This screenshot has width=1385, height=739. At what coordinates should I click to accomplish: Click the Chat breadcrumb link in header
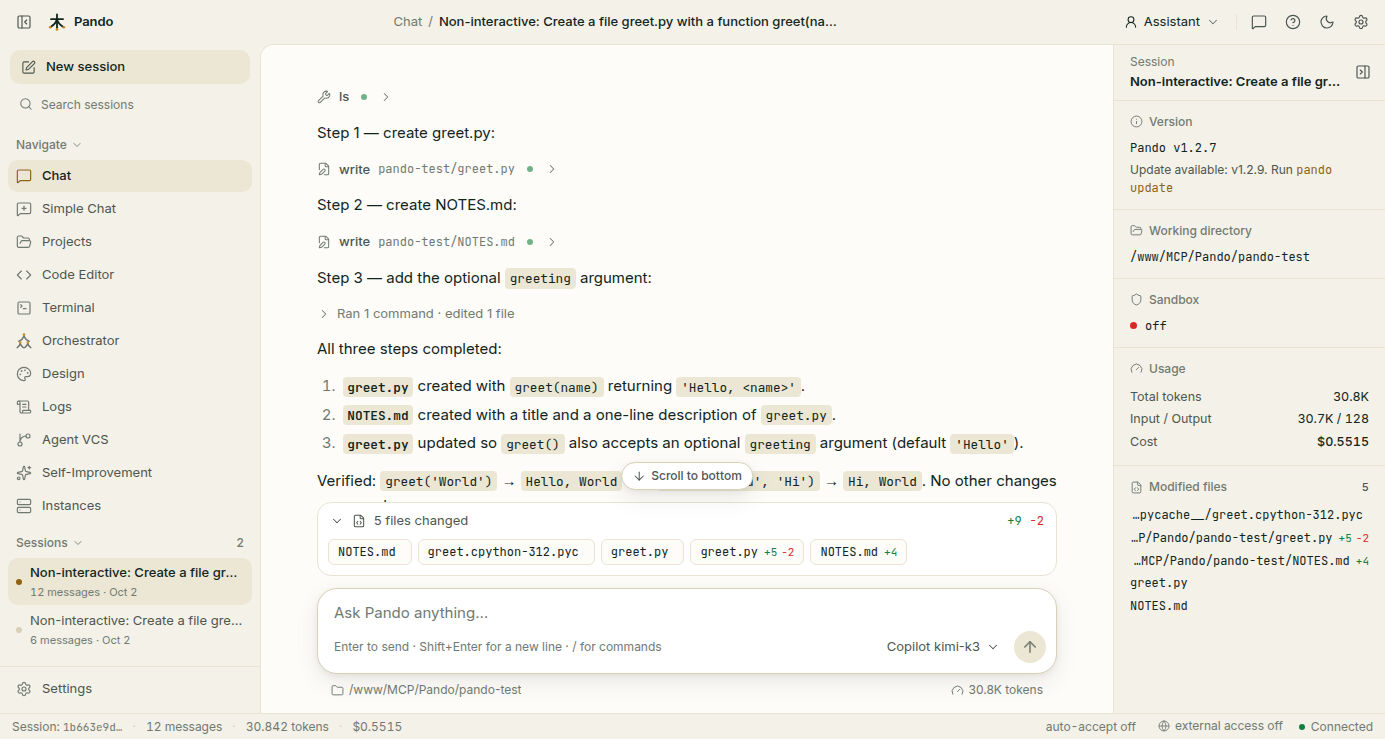pos(408,22)
